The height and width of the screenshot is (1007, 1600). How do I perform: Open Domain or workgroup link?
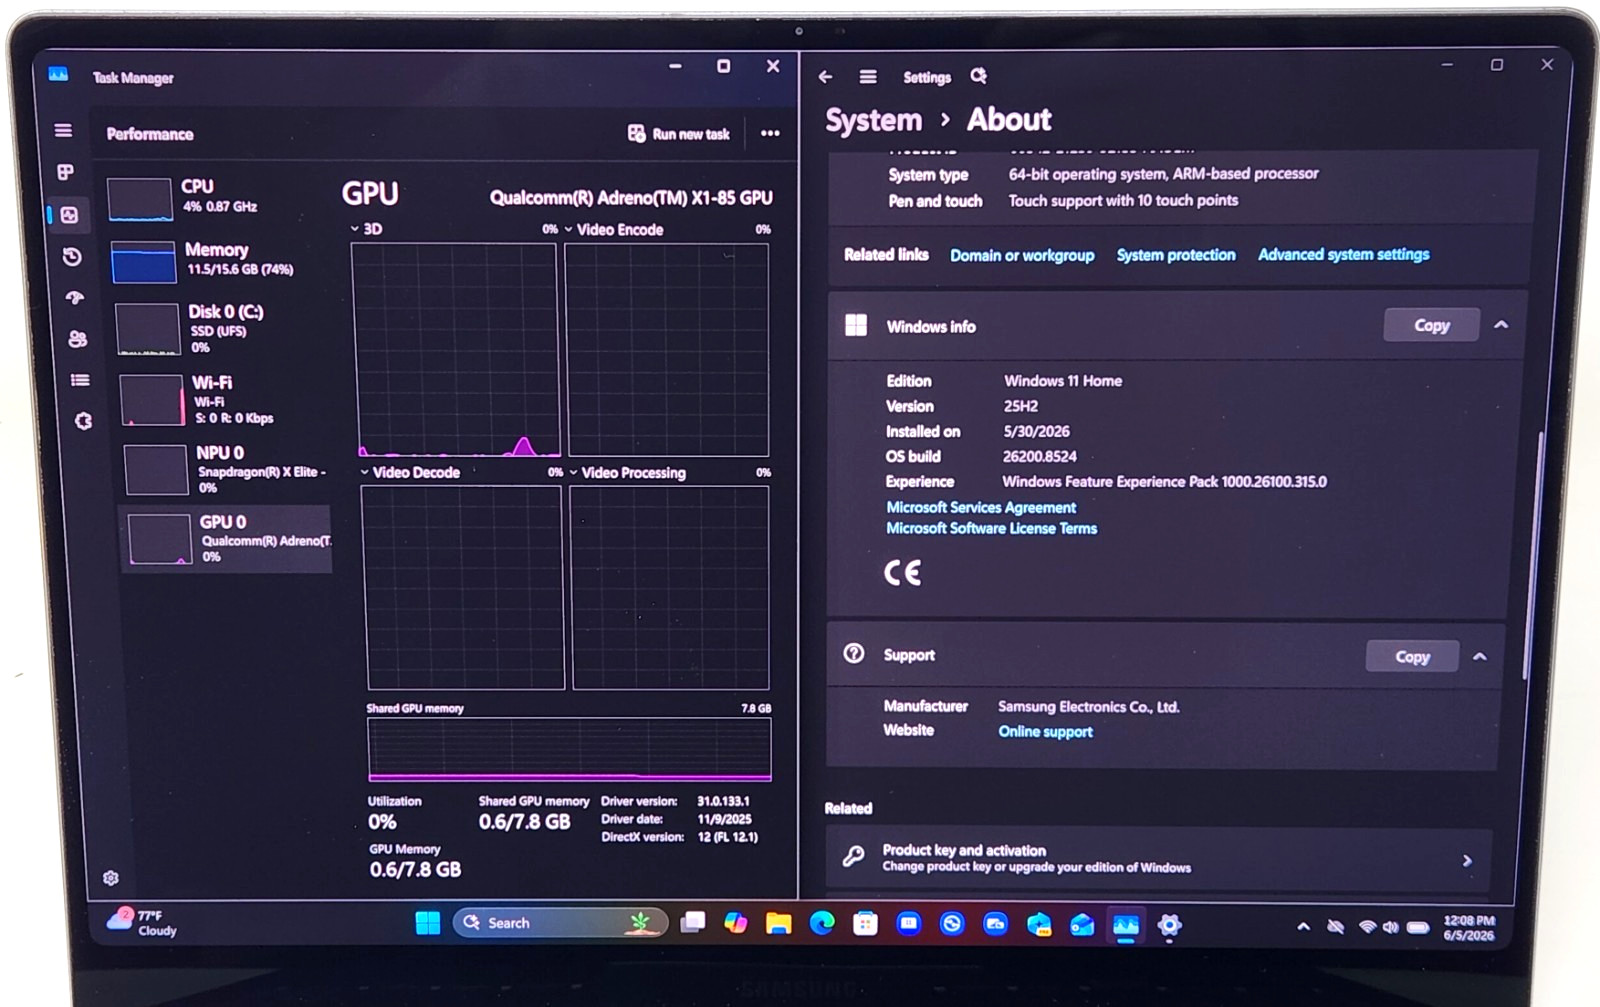(x=1022, y=255)
